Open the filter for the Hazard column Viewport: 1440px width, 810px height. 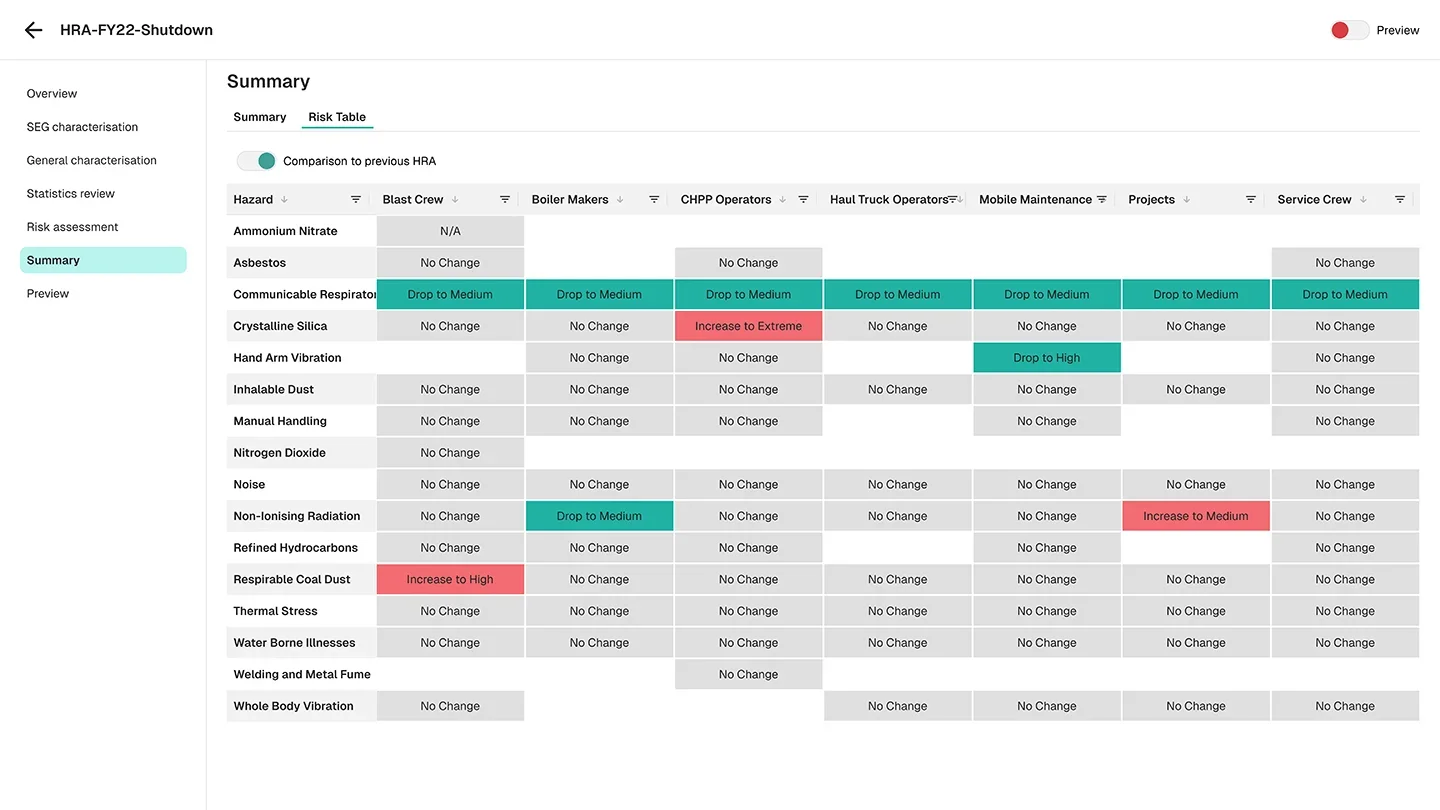pyautogui.click(x=356, y=199)
